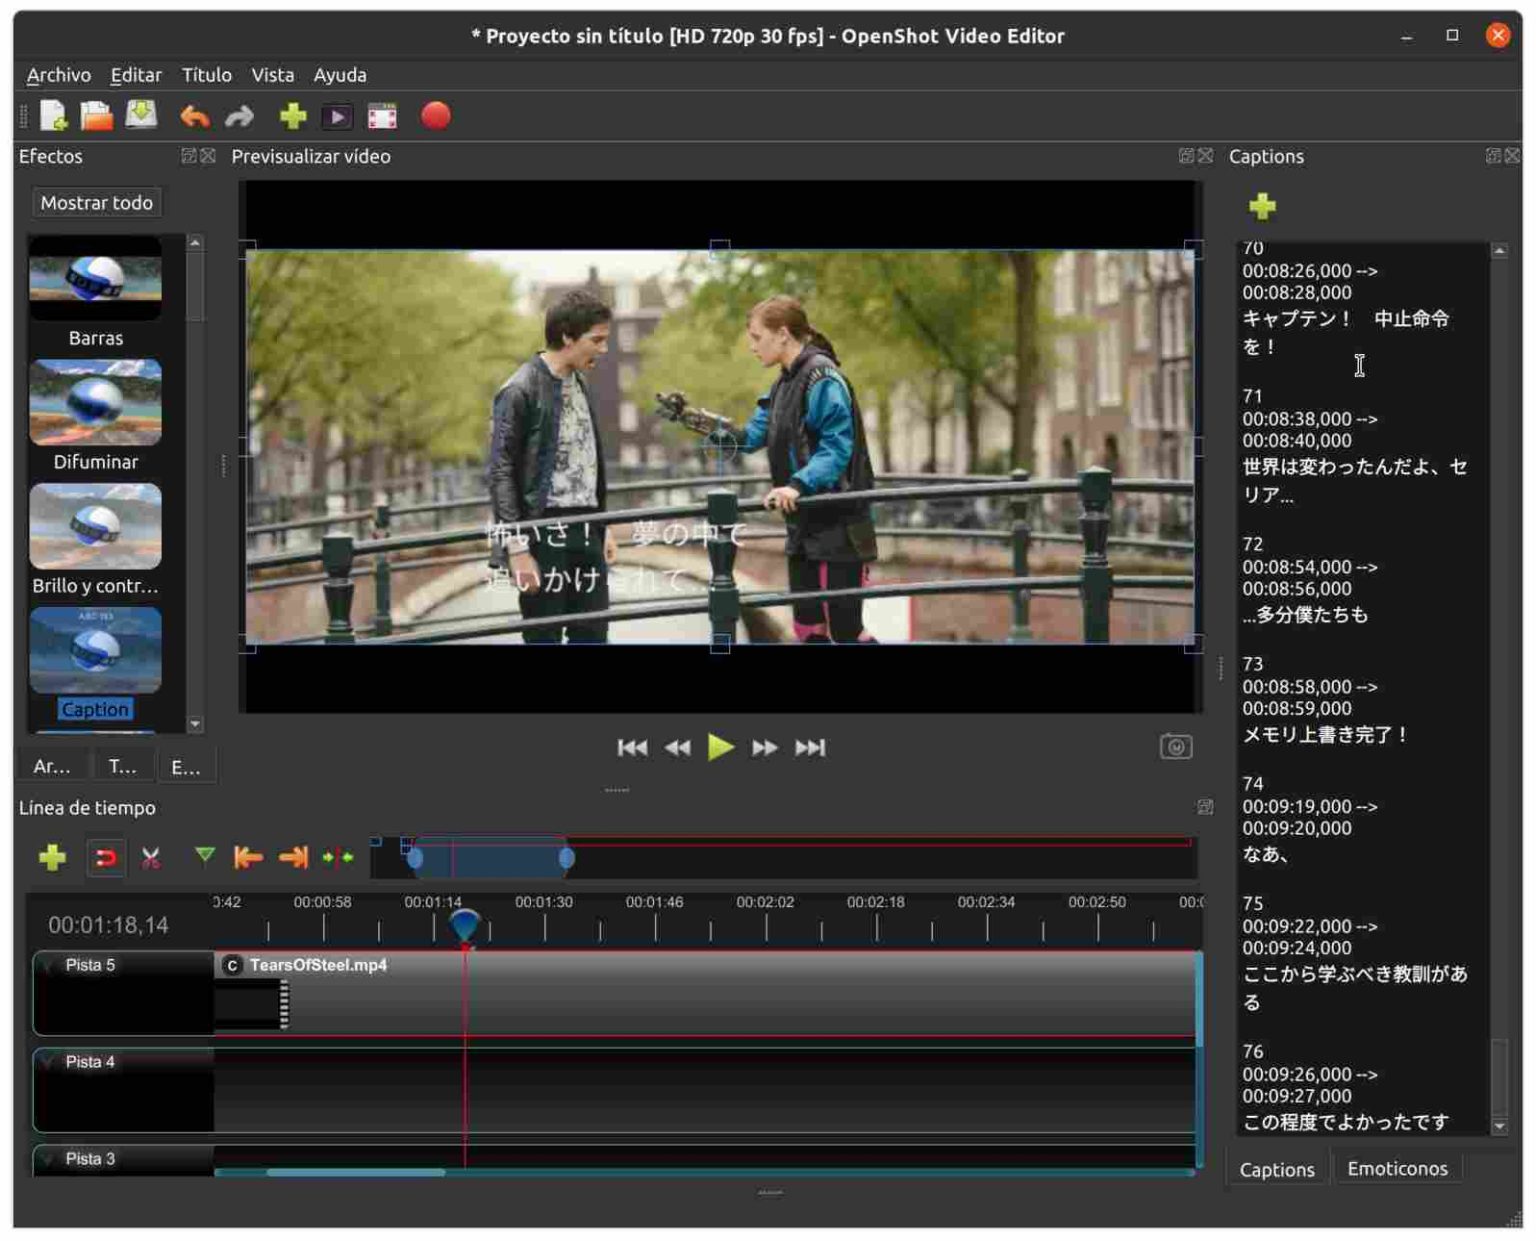This screenshot has height=1241, width=1536.
Task: Save the project using the toolbar icon
Action: [141, 116]
